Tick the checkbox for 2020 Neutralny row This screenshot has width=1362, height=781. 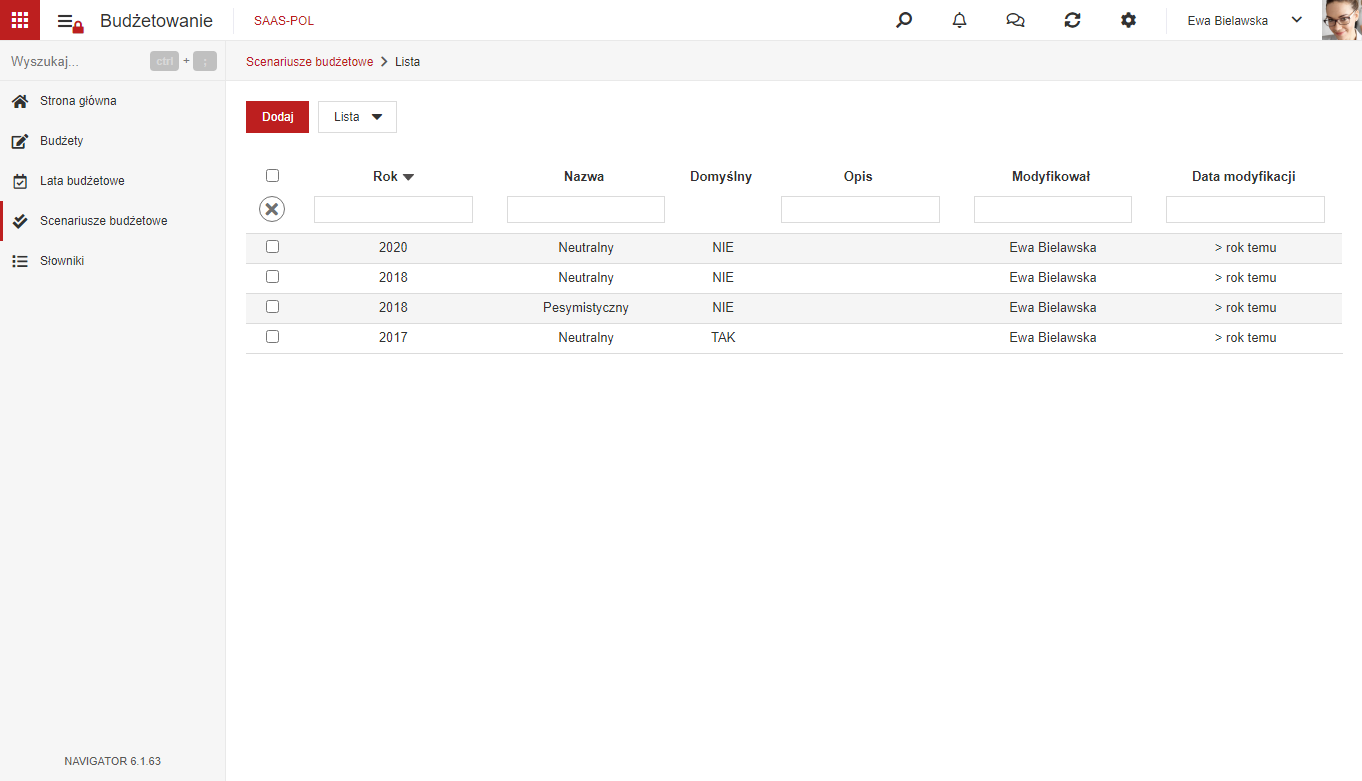272,246
